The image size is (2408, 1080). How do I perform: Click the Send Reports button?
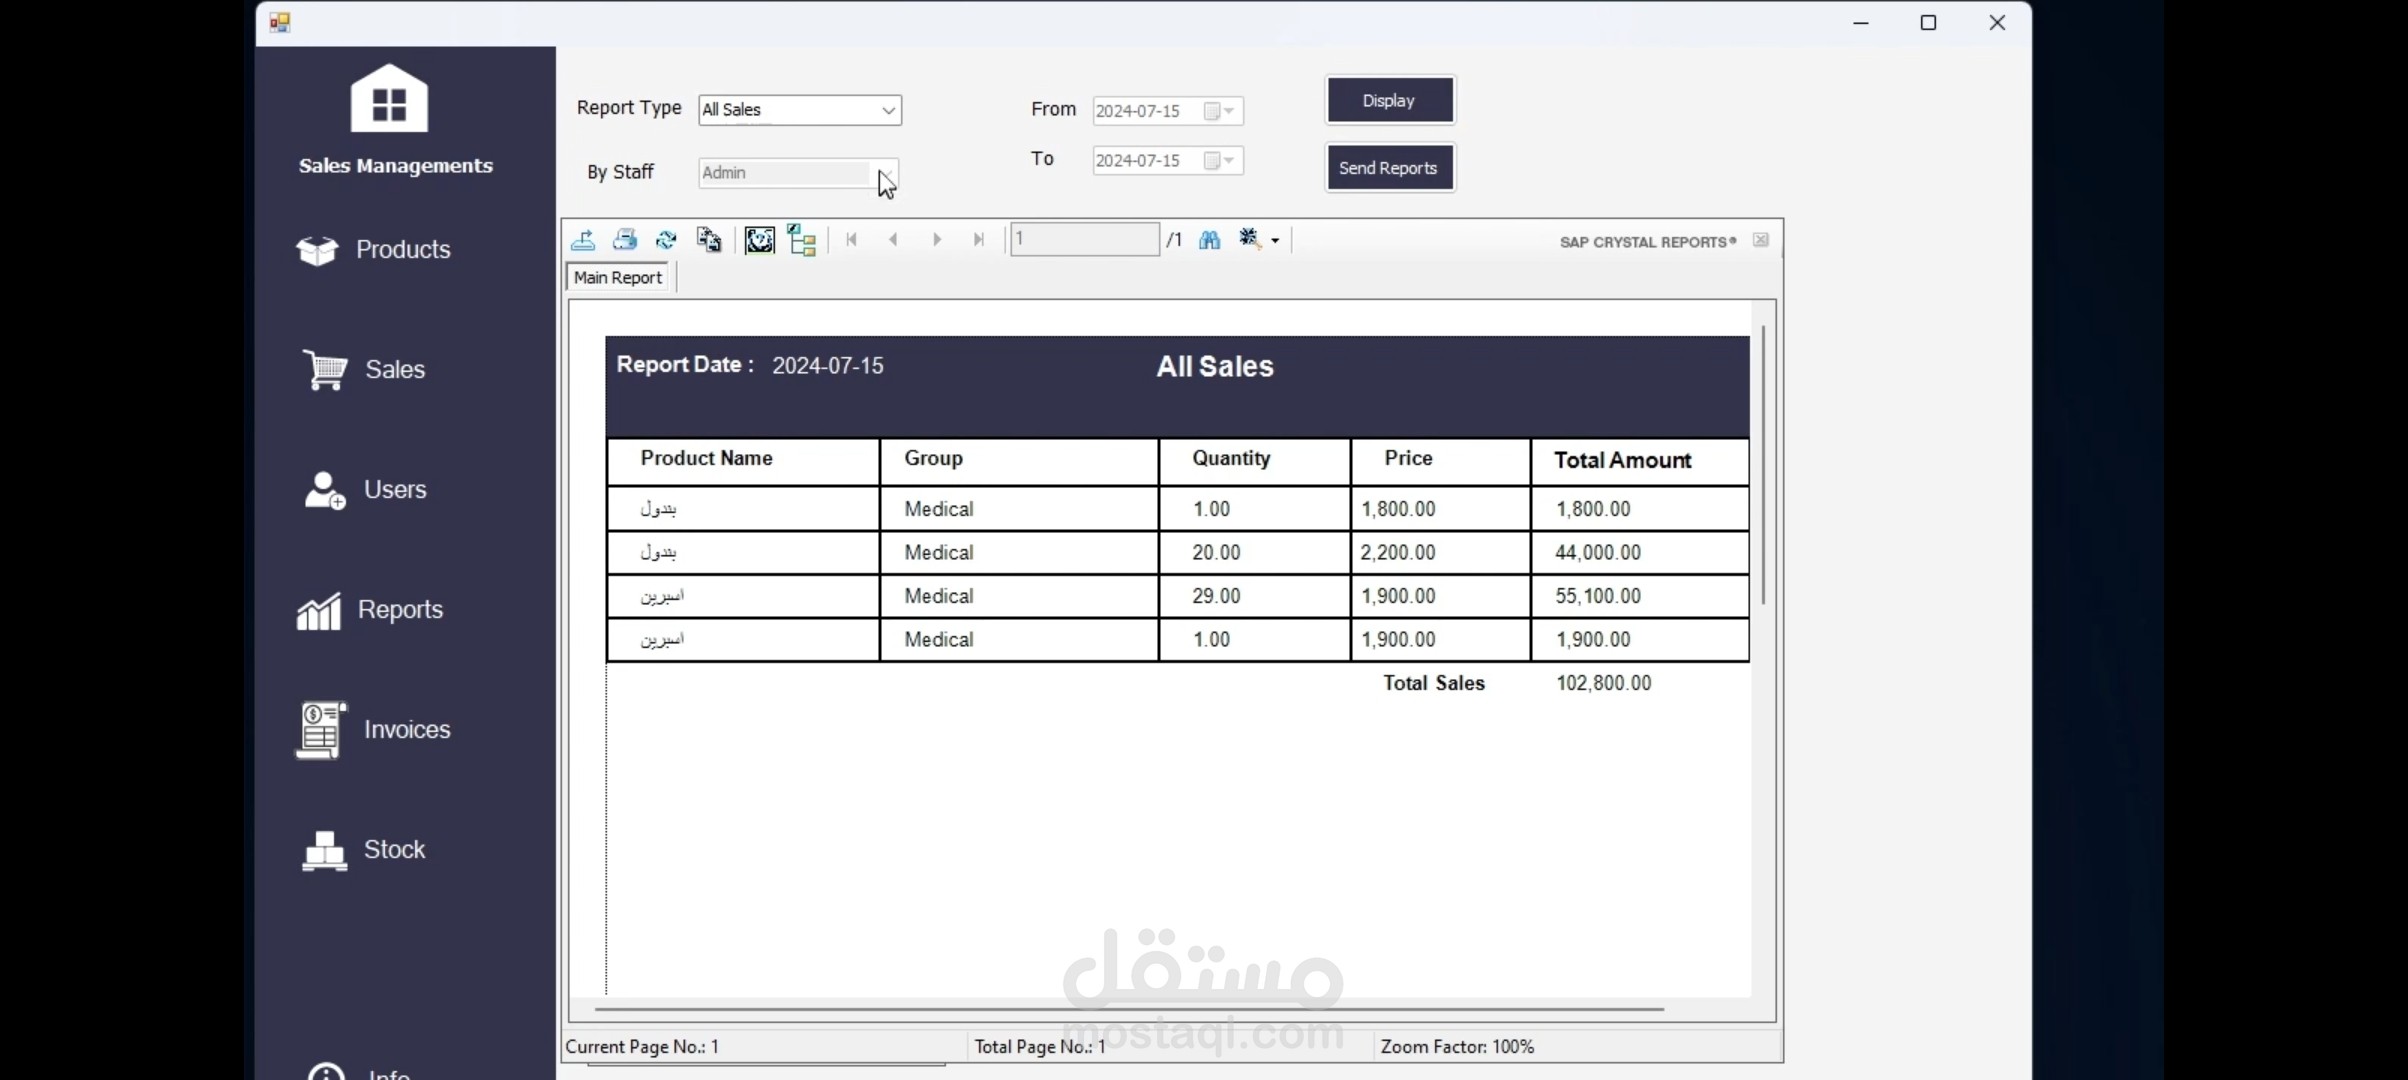[1389, 168]
